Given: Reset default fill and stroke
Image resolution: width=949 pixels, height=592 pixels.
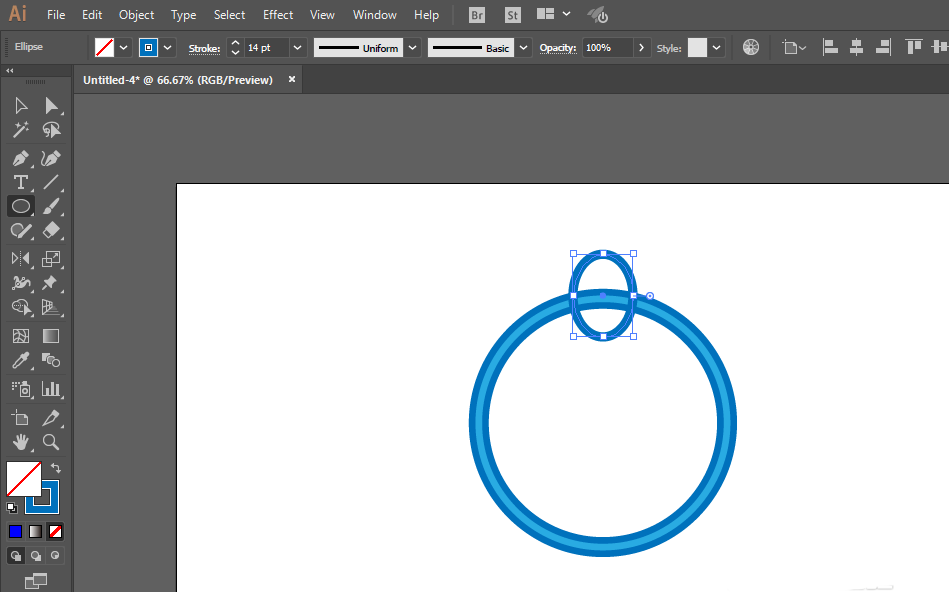Looking at the screenshot, I should coord(12,508).
